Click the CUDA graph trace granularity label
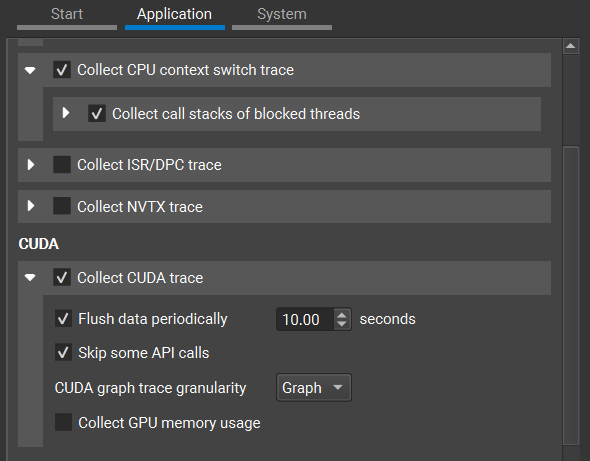The height and width of the screenshot is (461, 590). coord(151,388)
